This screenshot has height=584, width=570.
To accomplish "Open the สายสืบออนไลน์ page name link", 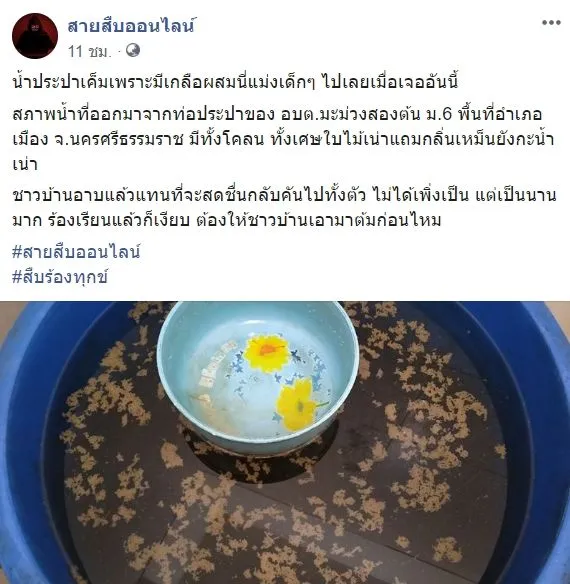I will coord(131,26).
